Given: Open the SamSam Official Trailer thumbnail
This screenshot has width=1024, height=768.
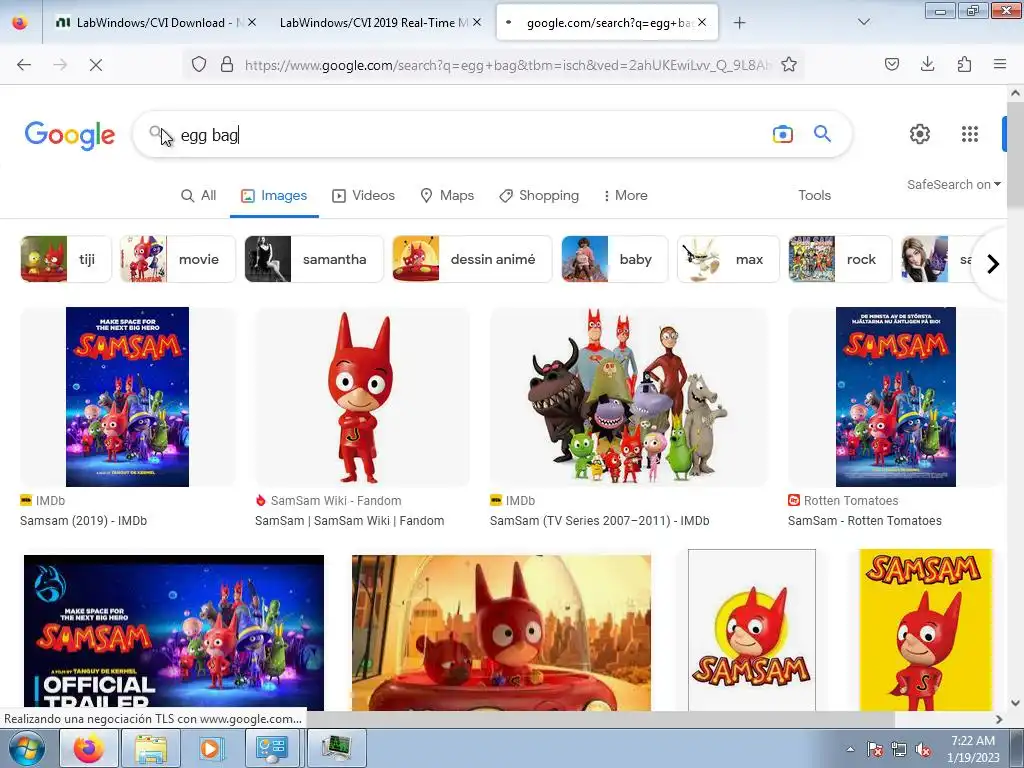Looking at the screenshot, I should tap(174, 632).
